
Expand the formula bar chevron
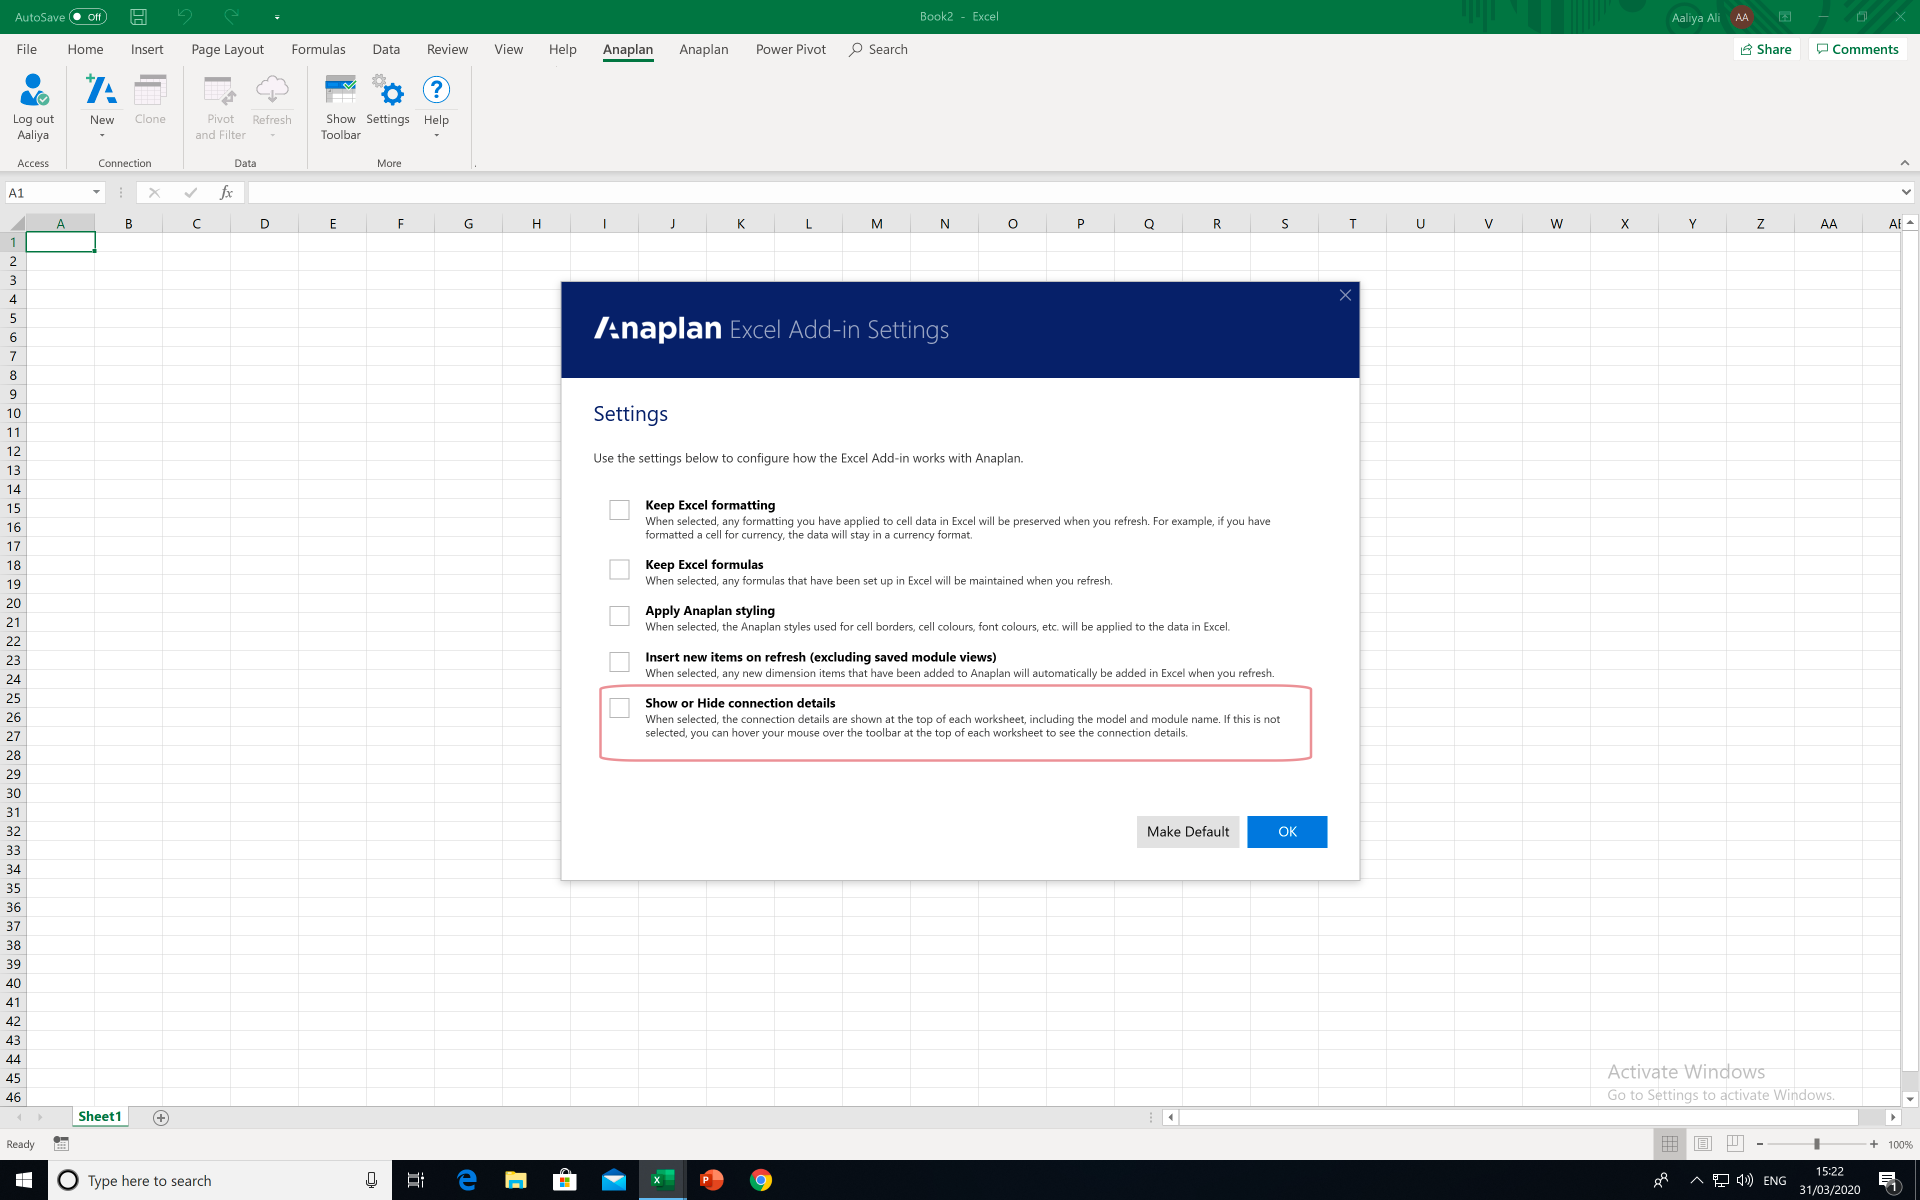click(x=1906, y=192)
